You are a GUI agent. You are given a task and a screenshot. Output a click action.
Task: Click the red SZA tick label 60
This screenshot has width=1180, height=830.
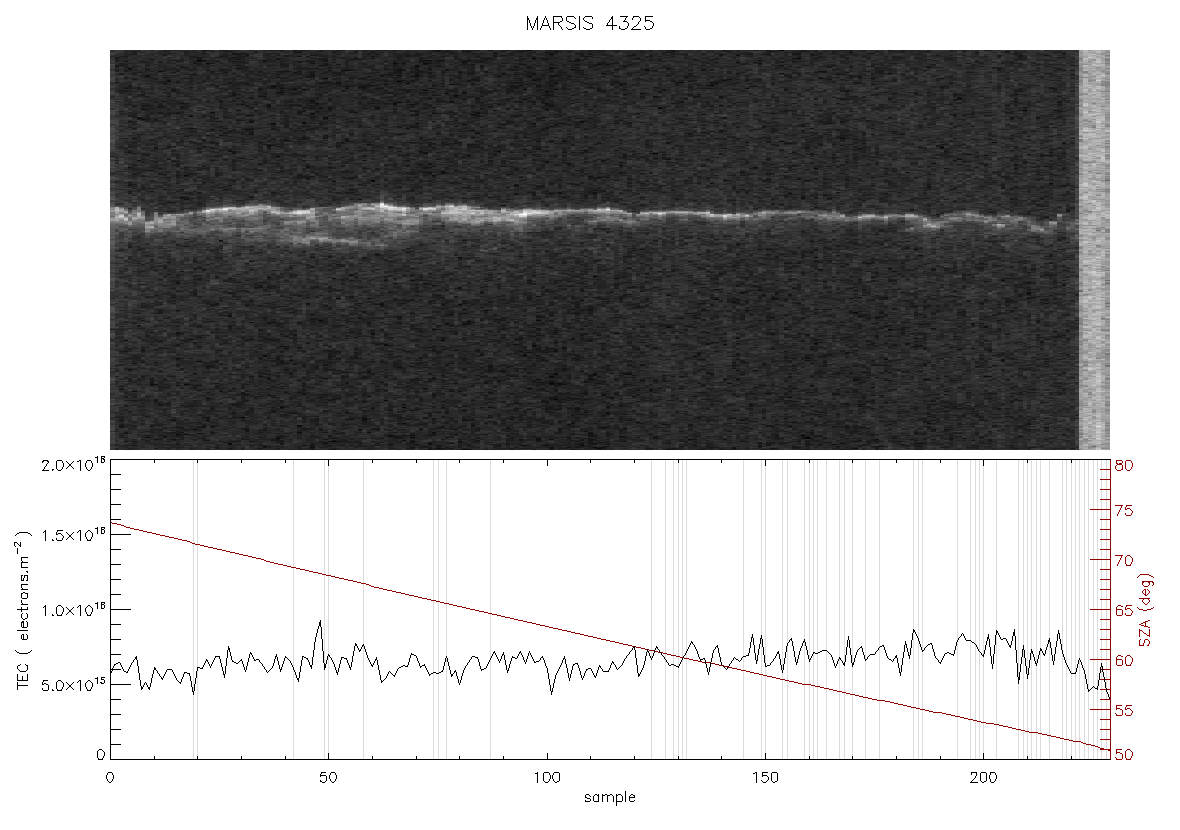point(1124,661)
